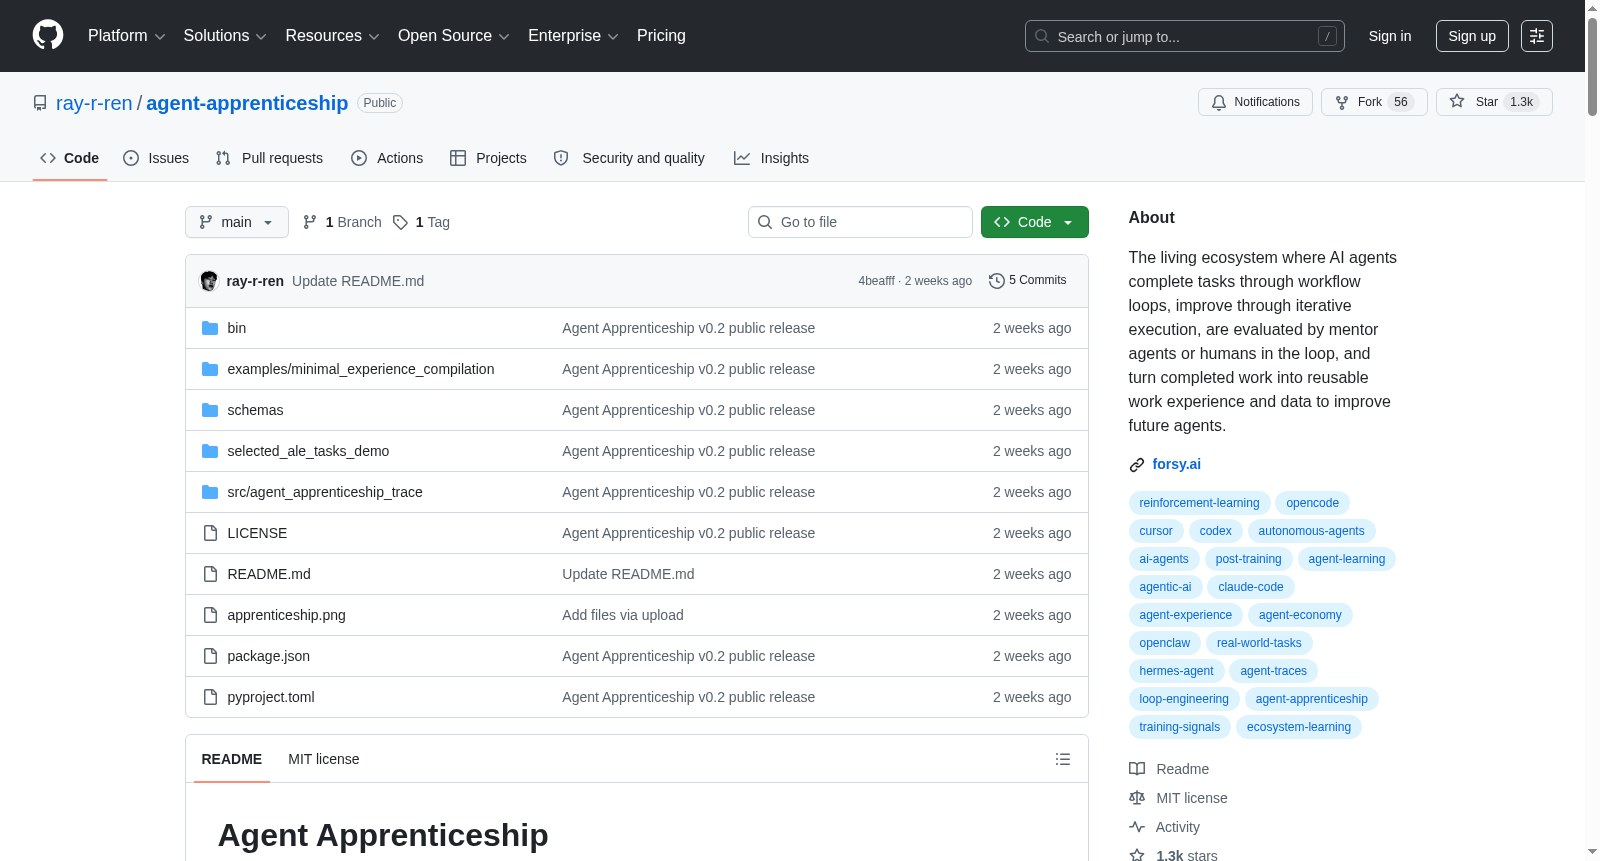The image size is (1600, 861).
Task: Click the claude-code topic tag
Action: point(1250,587)
